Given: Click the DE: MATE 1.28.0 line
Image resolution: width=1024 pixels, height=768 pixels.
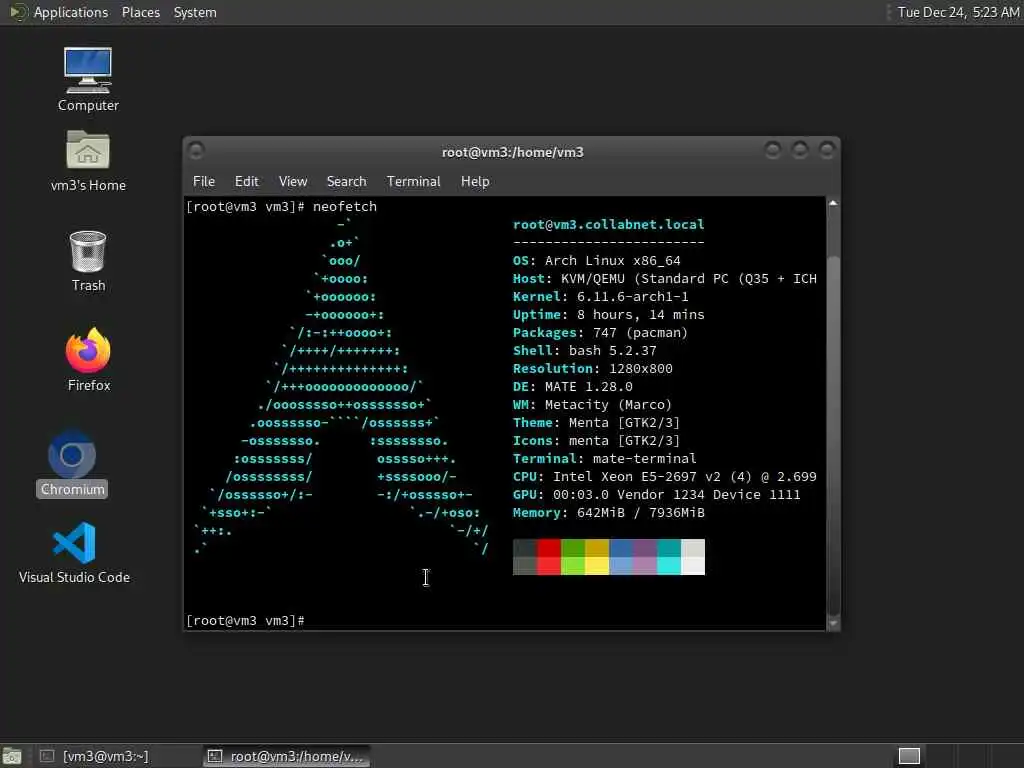Looking at the screenshot, I should click(x=573, y=387).
